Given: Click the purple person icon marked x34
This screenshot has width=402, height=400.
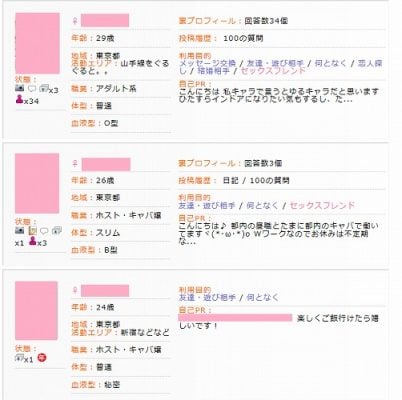Looking at the screenshot, I should [x=20, y=99].
